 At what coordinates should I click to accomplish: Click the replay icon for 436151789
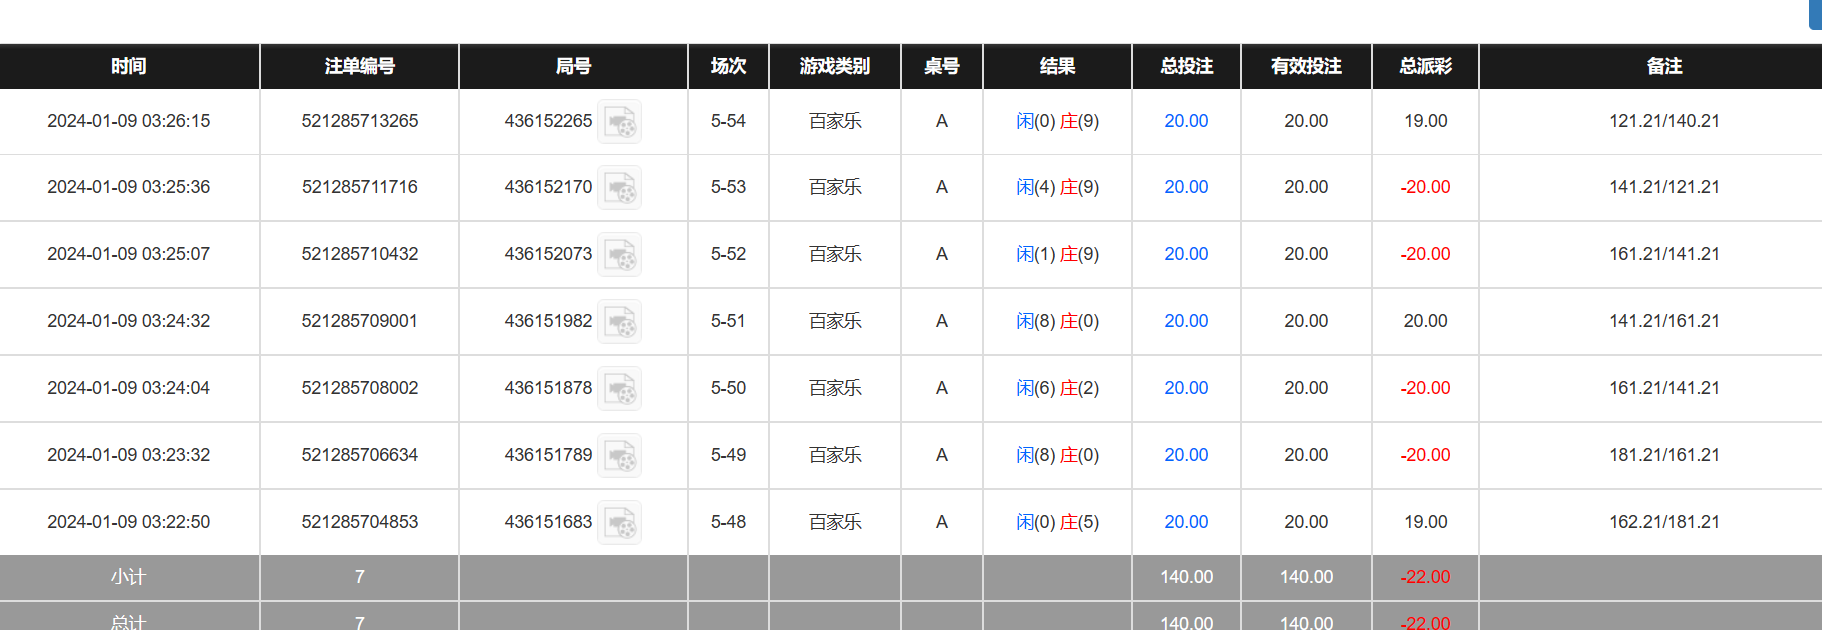point(619,456)
